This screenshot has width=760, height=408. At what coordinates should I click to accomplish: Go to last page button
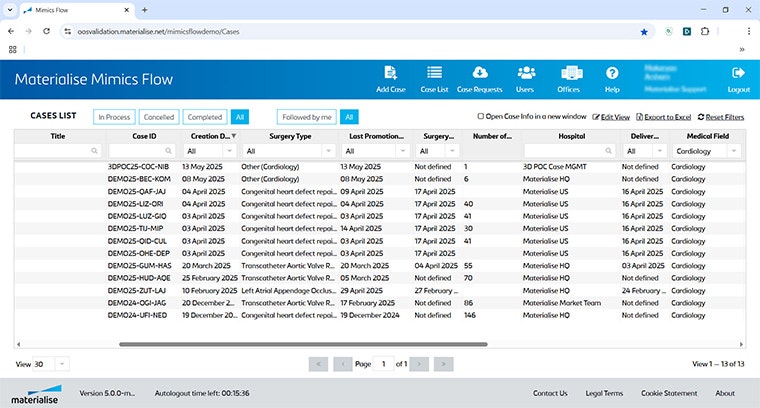(443, 364)
